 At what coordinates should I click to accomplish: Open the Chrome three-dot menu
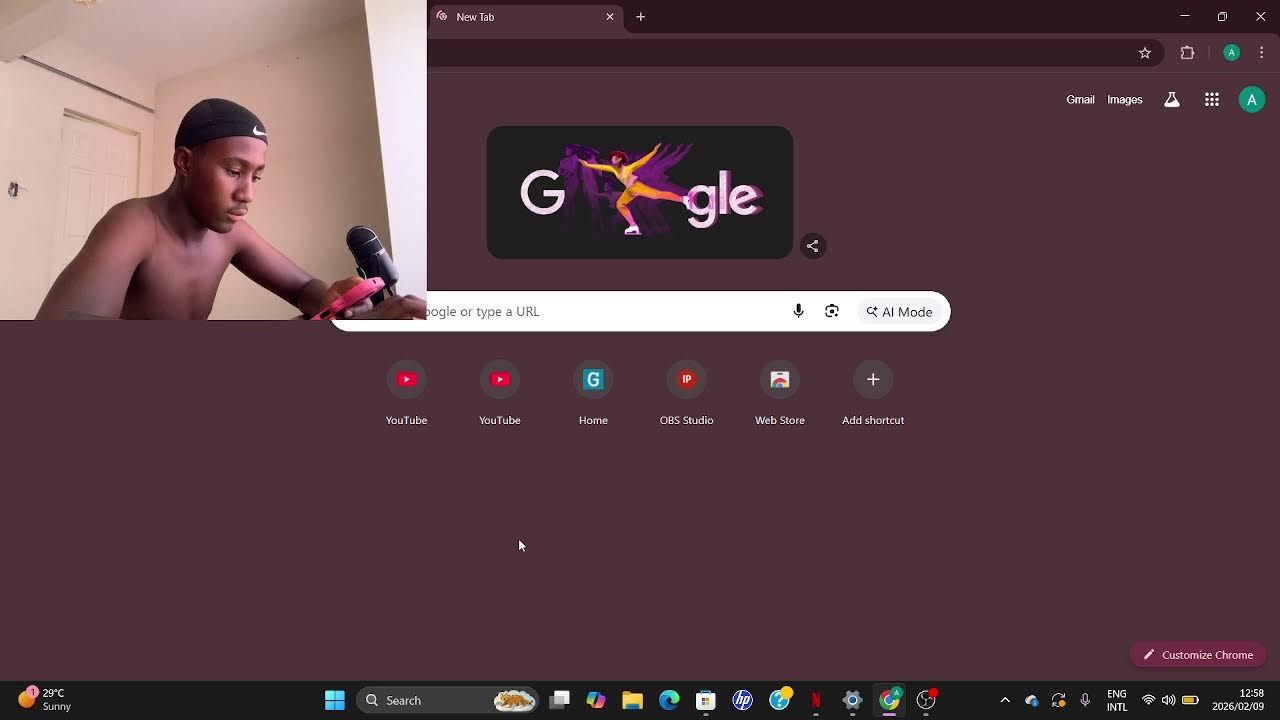coord(1261,53)
